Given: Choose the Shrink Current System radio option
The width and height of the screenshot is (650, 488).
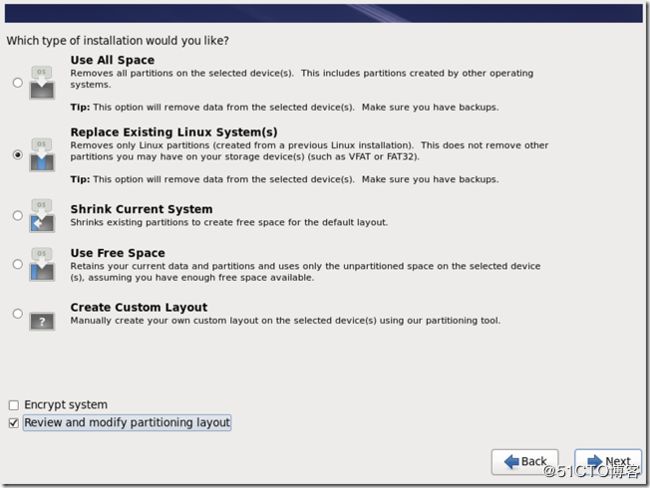Looking at the screenshot, I should (17, 215).
